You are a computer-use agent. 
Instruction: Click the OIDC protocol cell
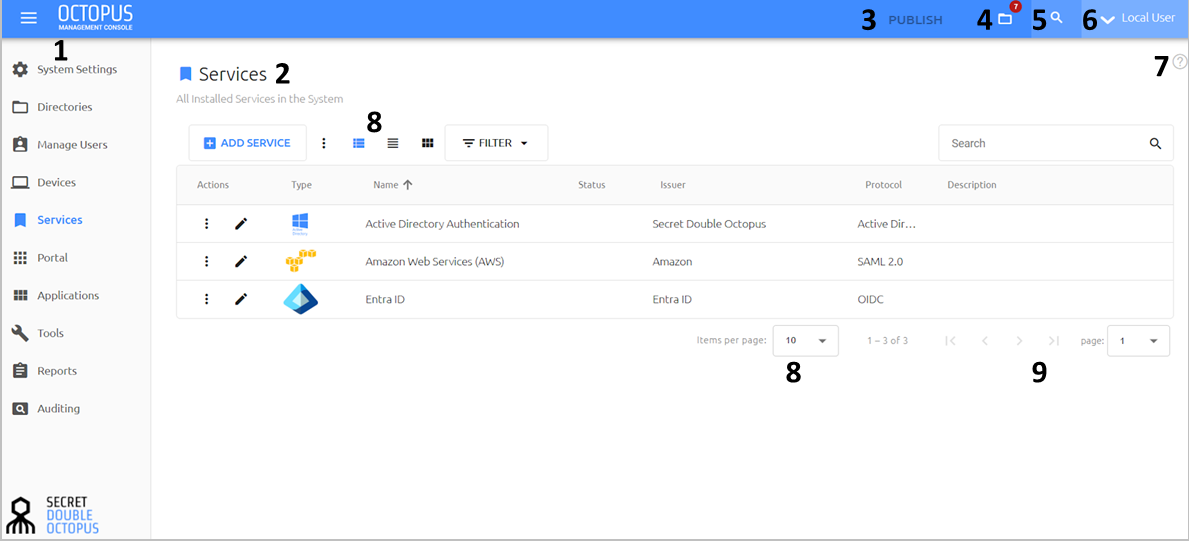pyautogui.click(x=870, y=299)
